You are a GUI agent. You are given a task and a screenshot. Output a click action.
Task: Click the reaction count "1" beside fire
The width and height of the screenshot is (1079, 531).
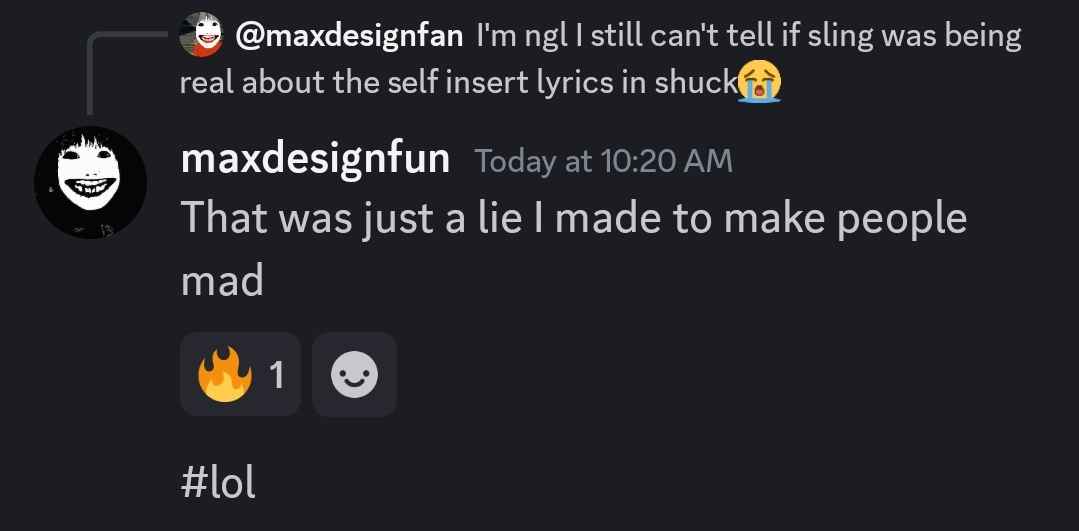[277, 375]
